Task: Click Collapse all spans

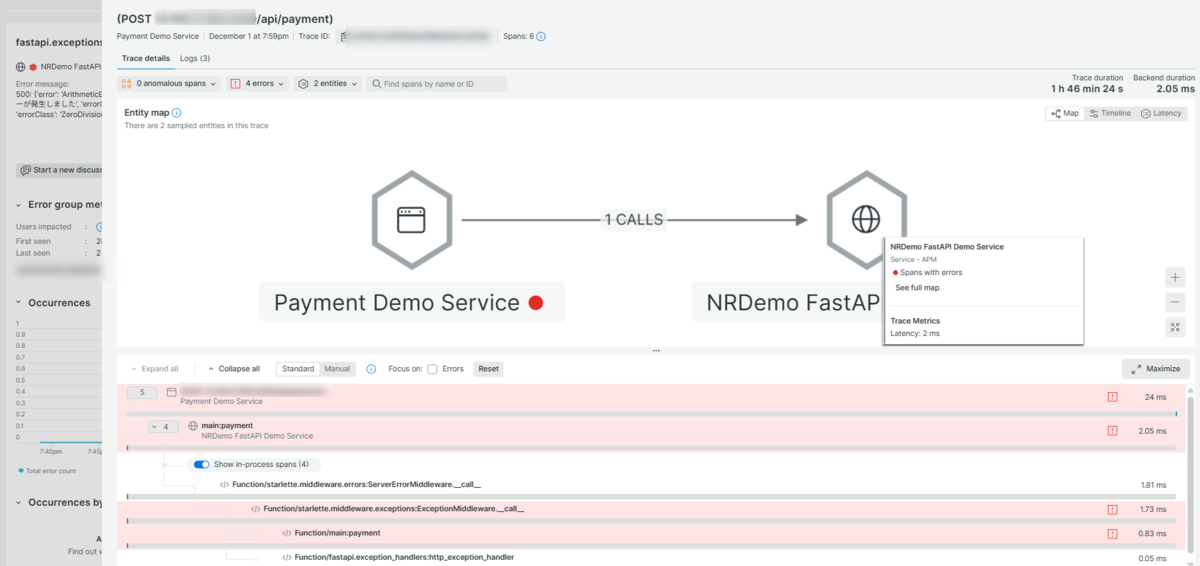Action: coord(233,369)
